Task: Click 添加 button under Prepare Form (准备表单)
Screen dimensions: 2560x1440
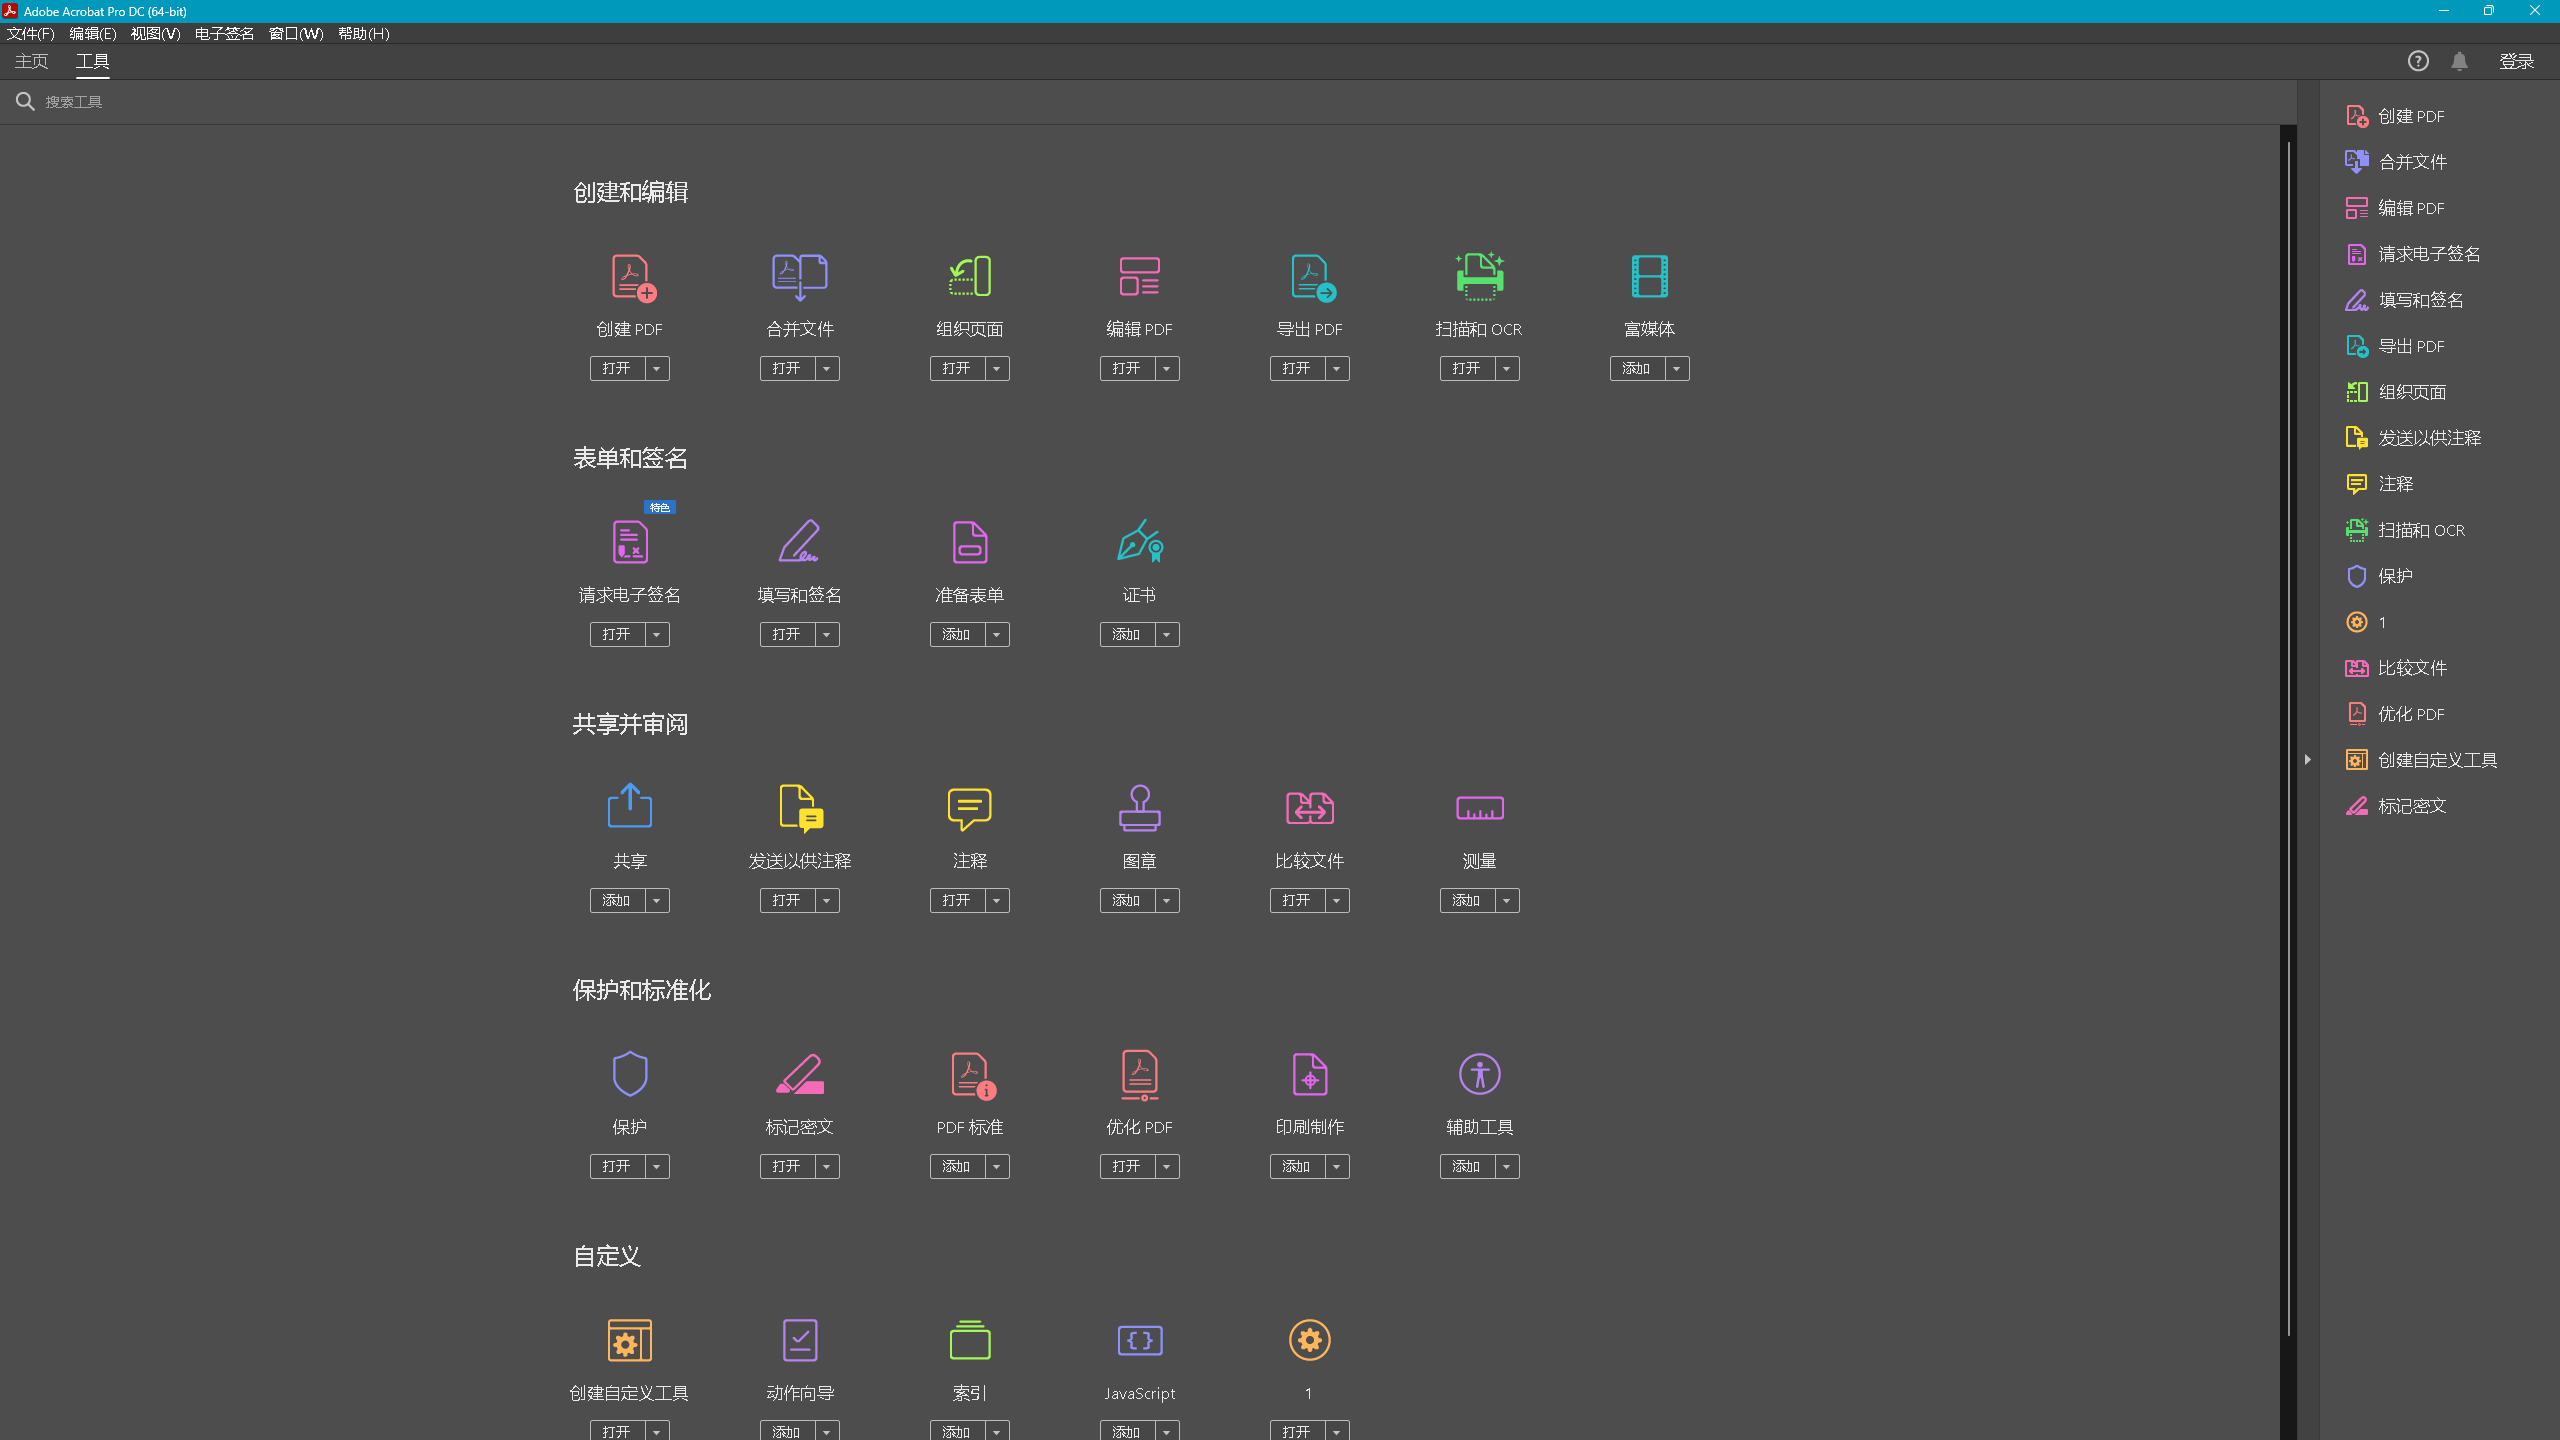Action: pyautogui.click(x=956, y=635)
